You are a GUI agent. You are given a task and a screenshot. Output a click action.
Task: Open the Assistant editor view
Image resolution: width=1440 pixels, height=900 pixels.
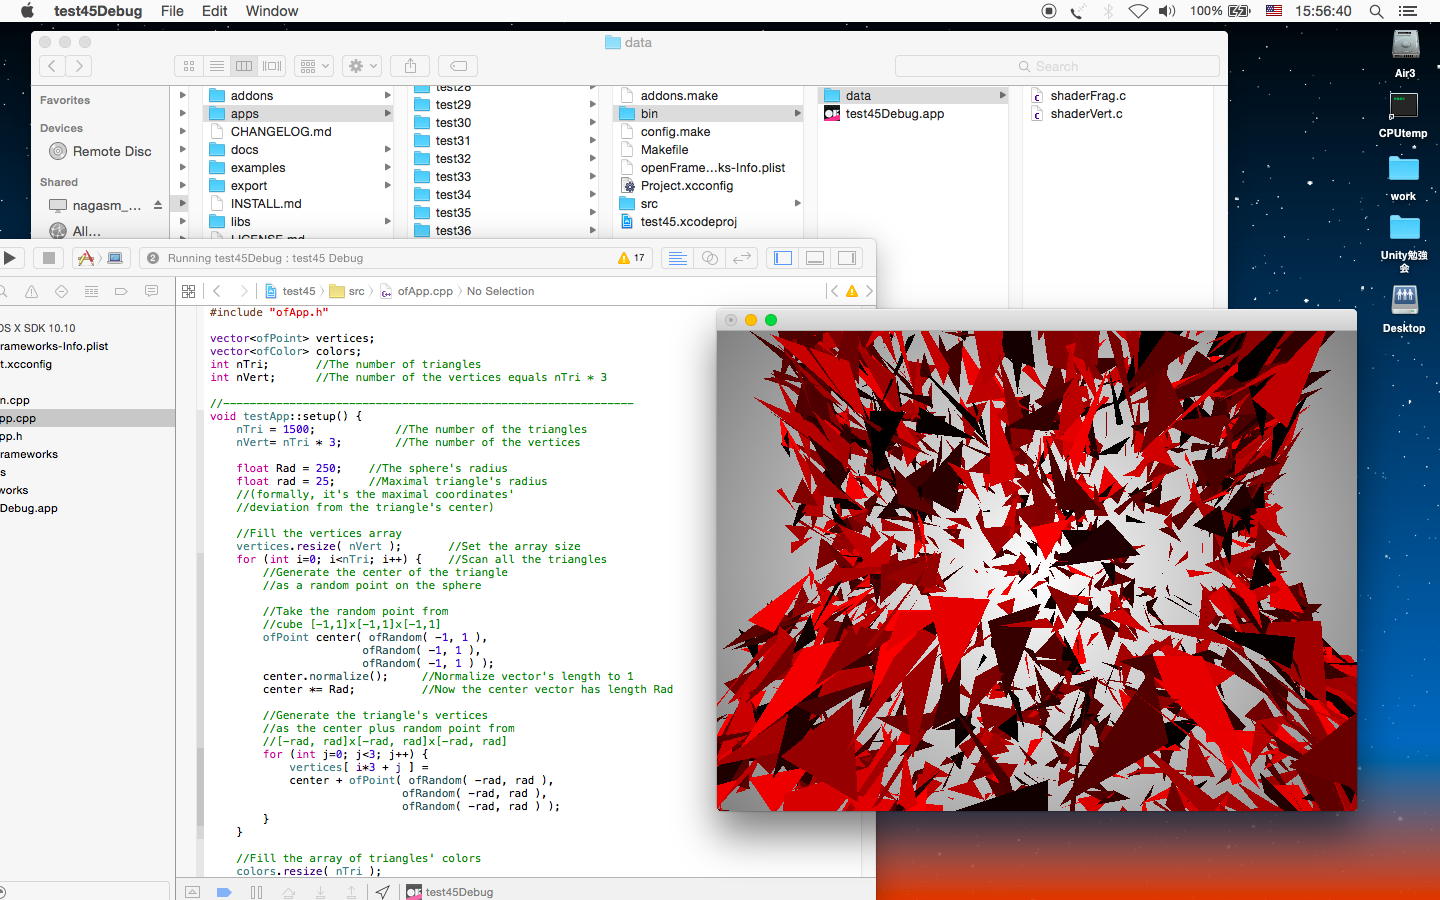(x=710, y=258)
